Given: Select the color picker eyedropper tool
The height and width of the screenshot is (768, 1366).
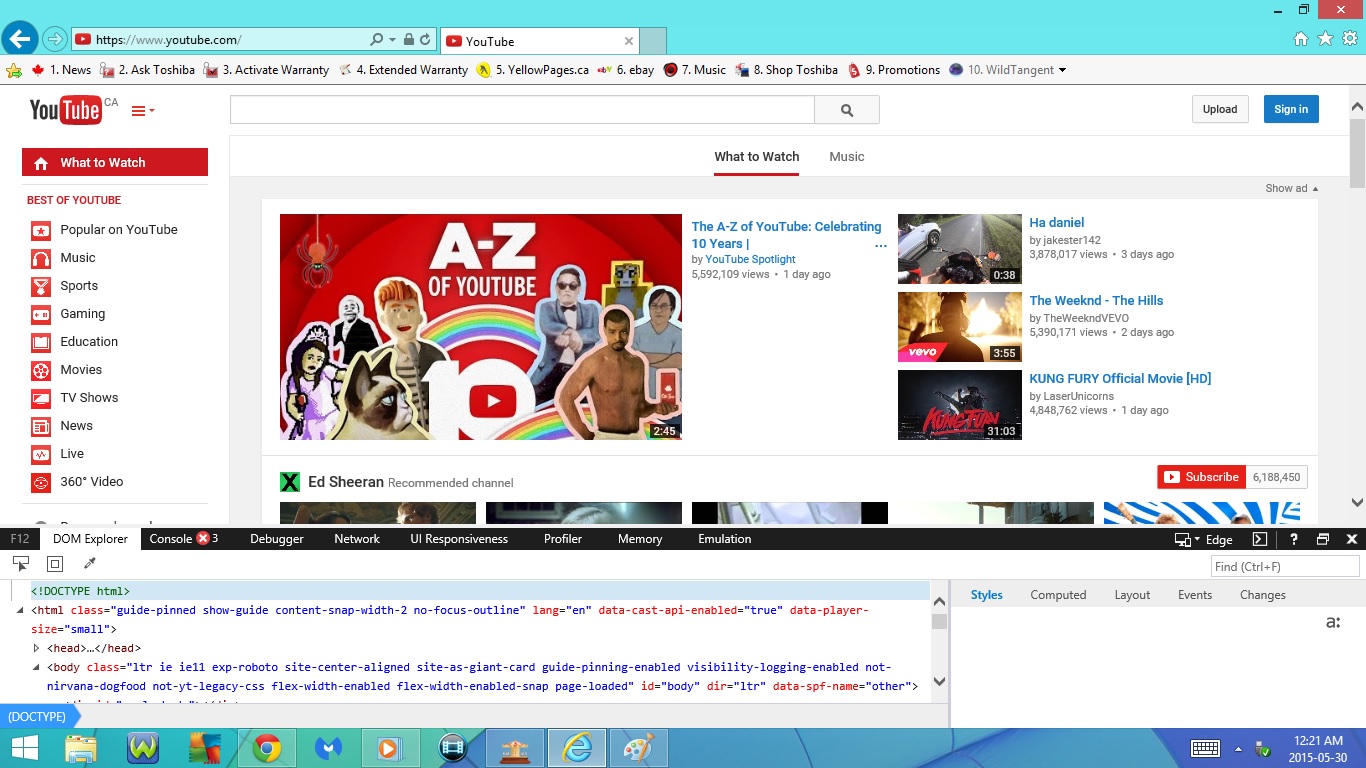Looking at the screenshot, I should (x=89, y=564).
